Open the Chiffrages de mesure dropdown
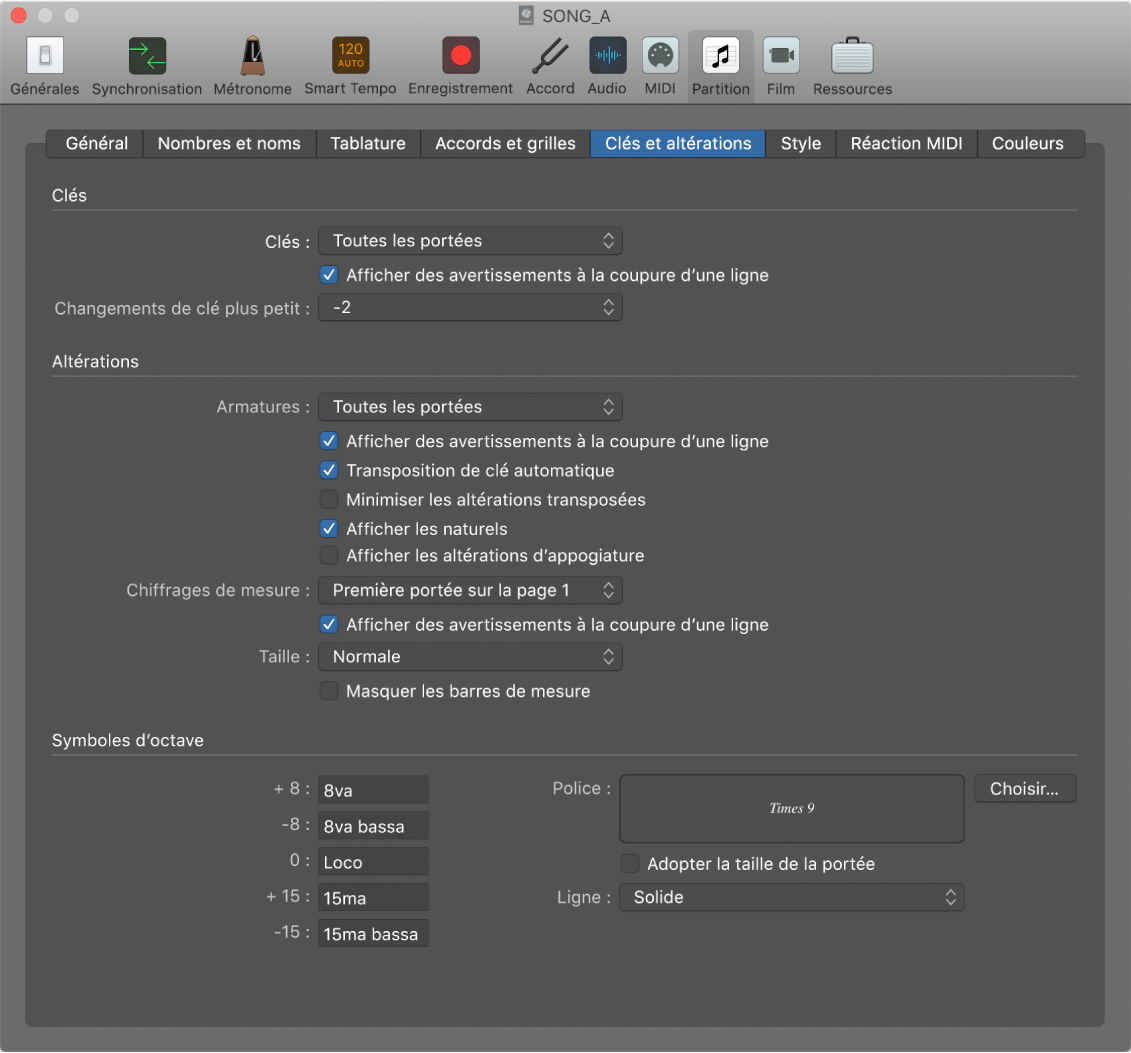Viewport: 1131px width, 1053px height. pyautogui.click(x=470, y=590)
